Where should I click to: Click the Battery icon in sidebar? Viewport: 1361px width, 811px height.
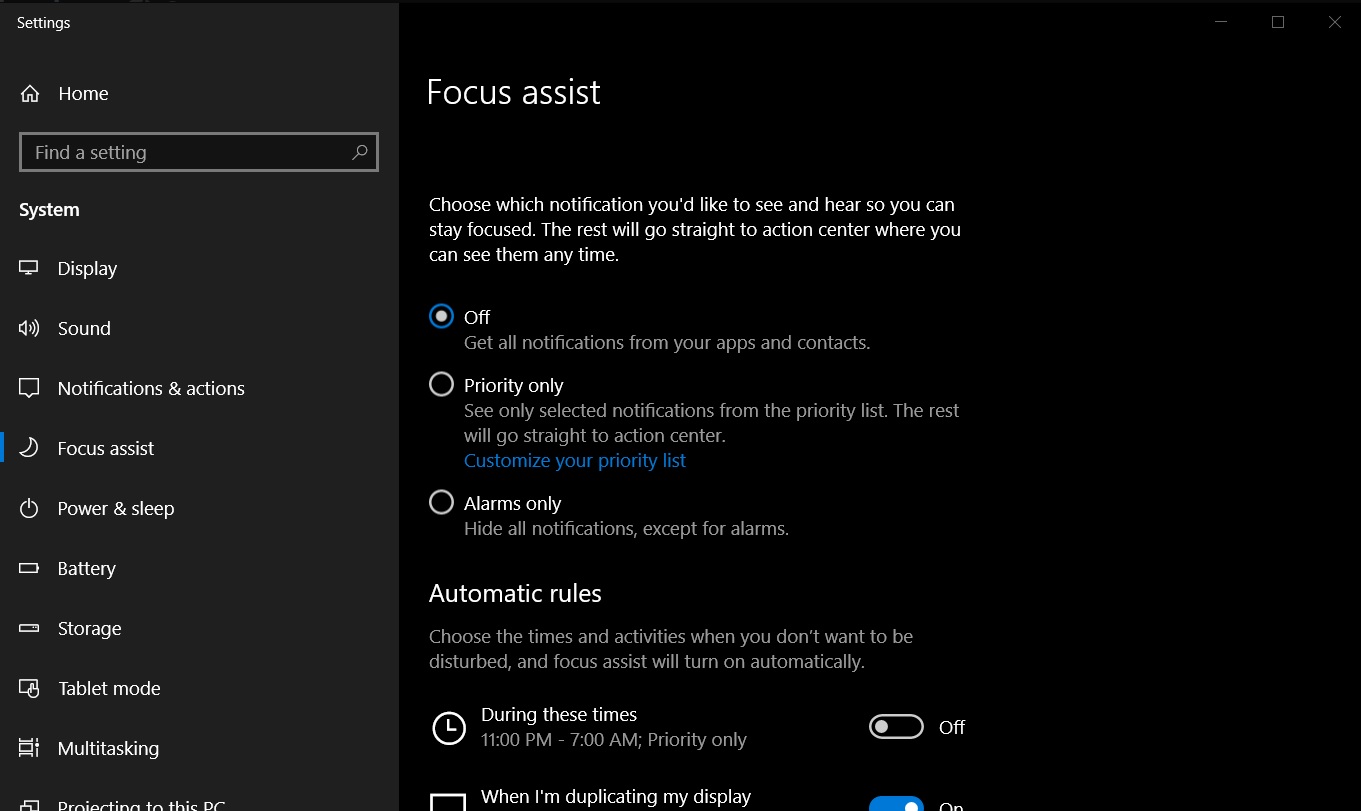[x=29, y=568]
